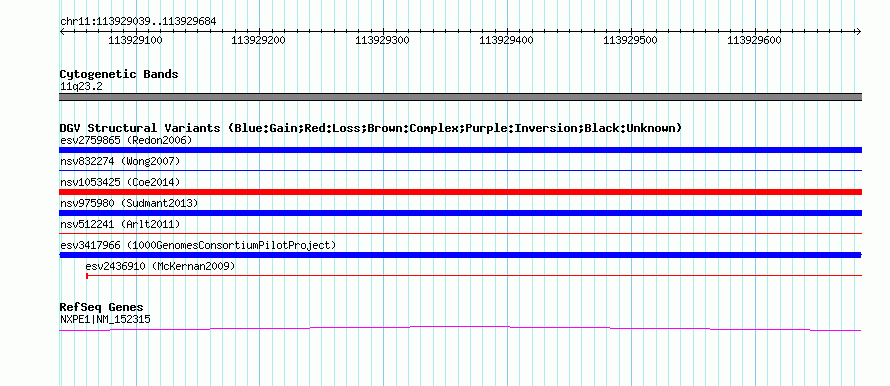Click ruler position 113929400
This screenshot has height=386, width=890.
pyautogui.click(x=506, y=41)
